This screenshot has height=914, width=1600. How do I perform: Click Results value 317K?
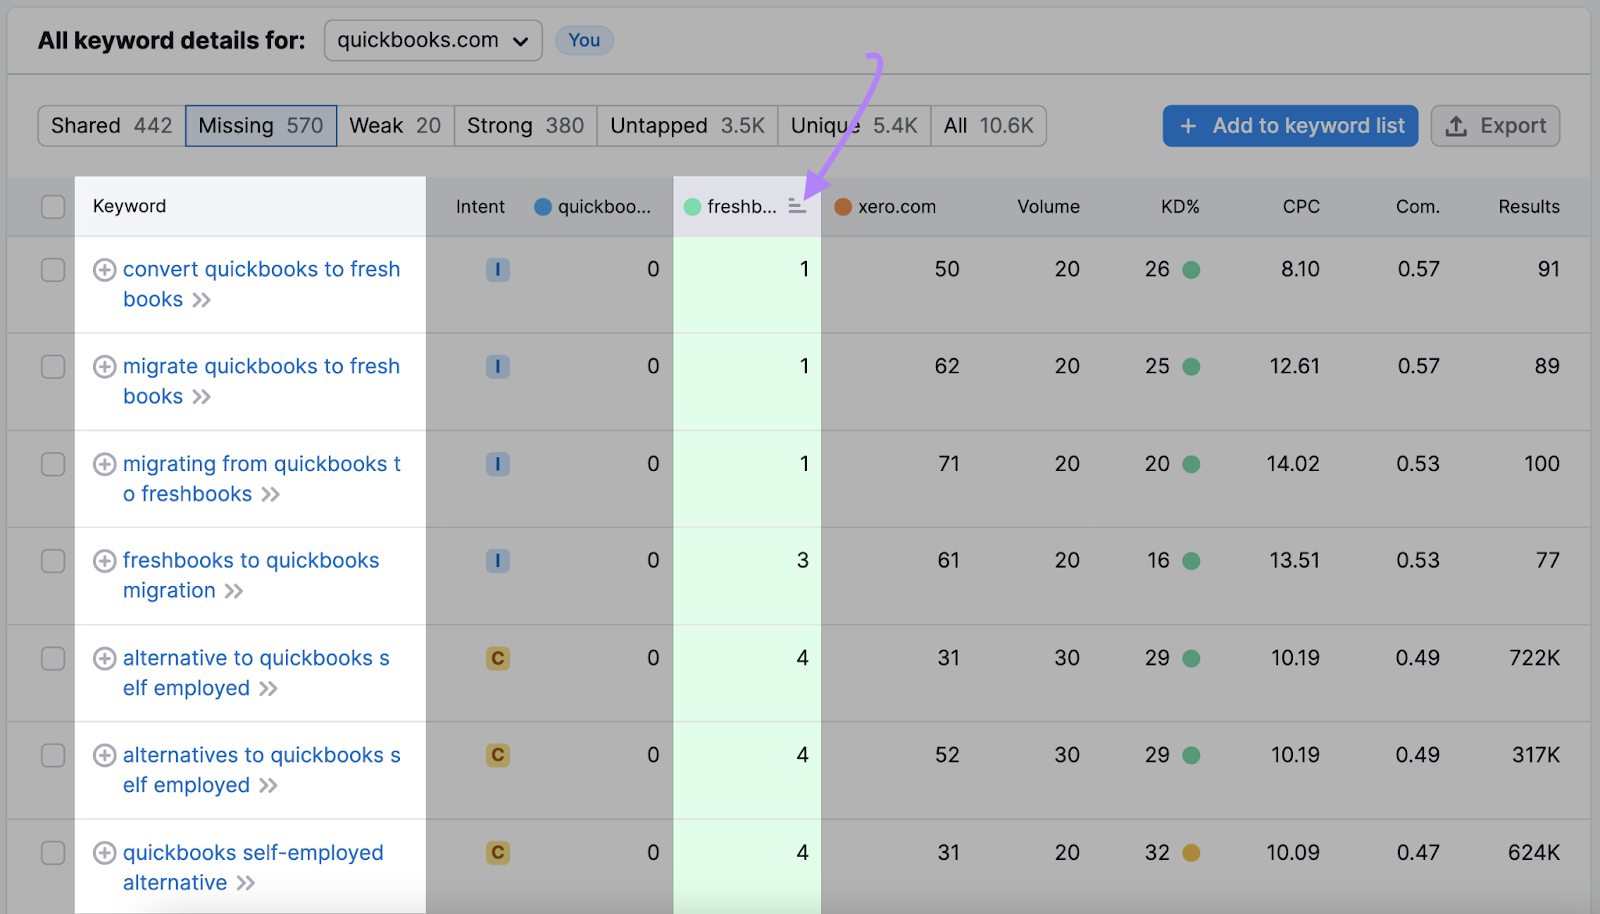click(x=1536, y=755)
